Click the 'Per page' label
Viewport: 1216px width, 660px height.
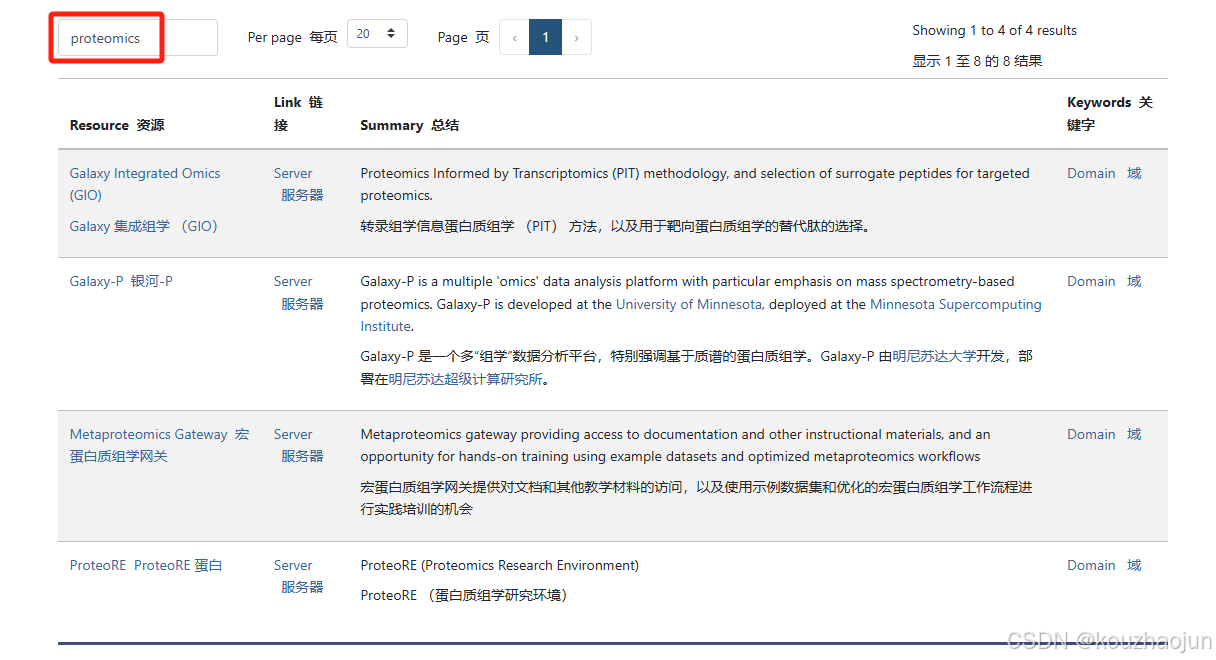point(274,37)
